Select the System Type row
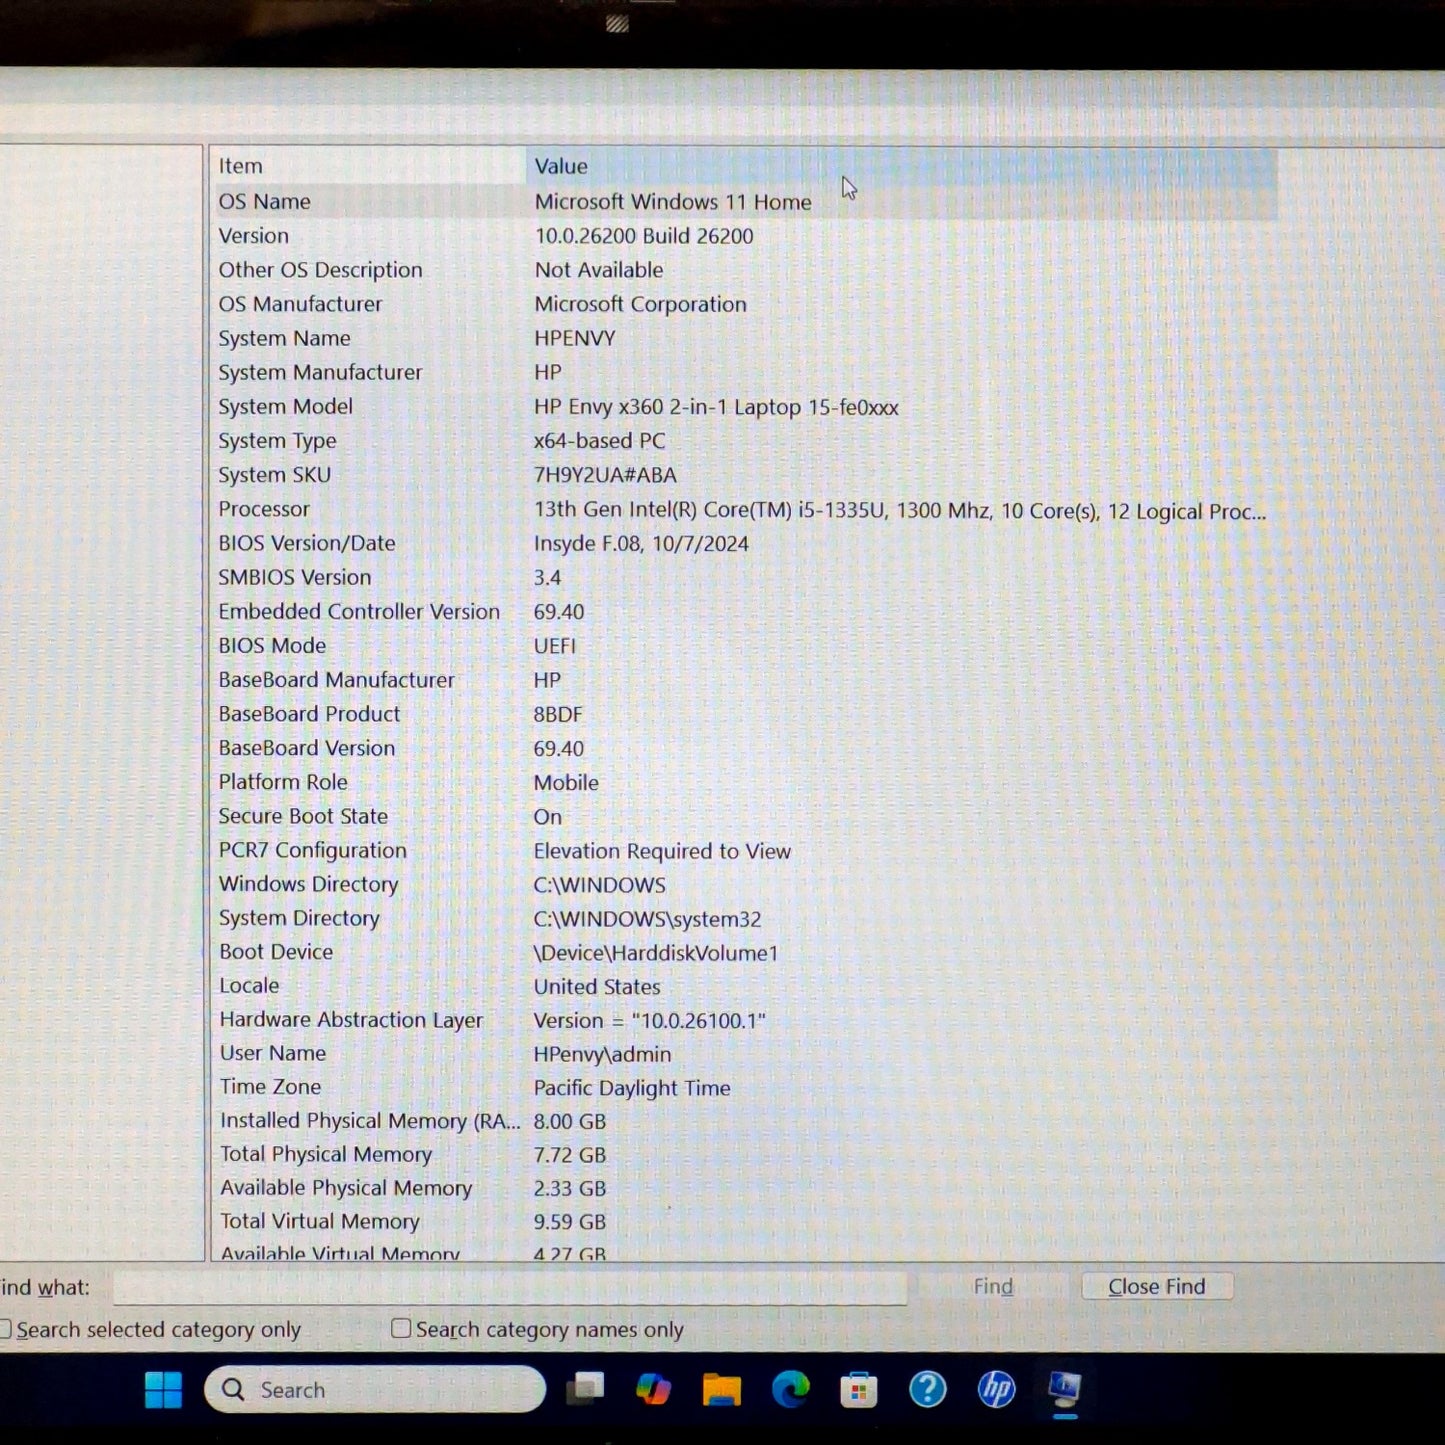 tap(744, 440)
